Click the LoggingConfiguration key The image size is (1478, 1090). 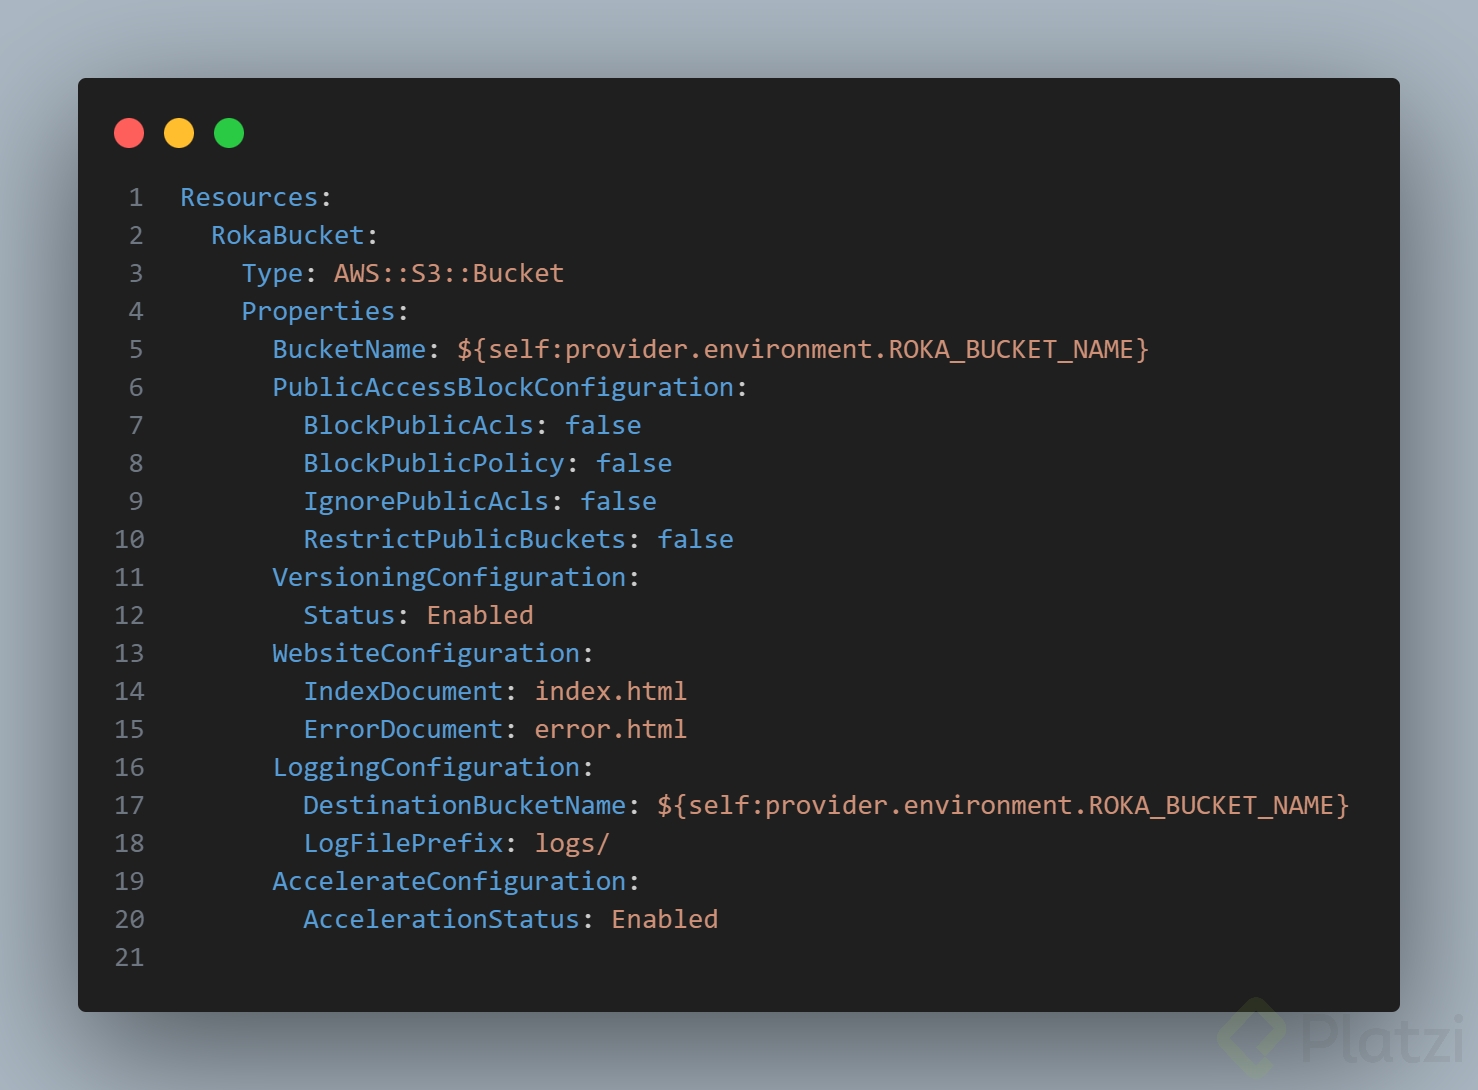[426, 767]
